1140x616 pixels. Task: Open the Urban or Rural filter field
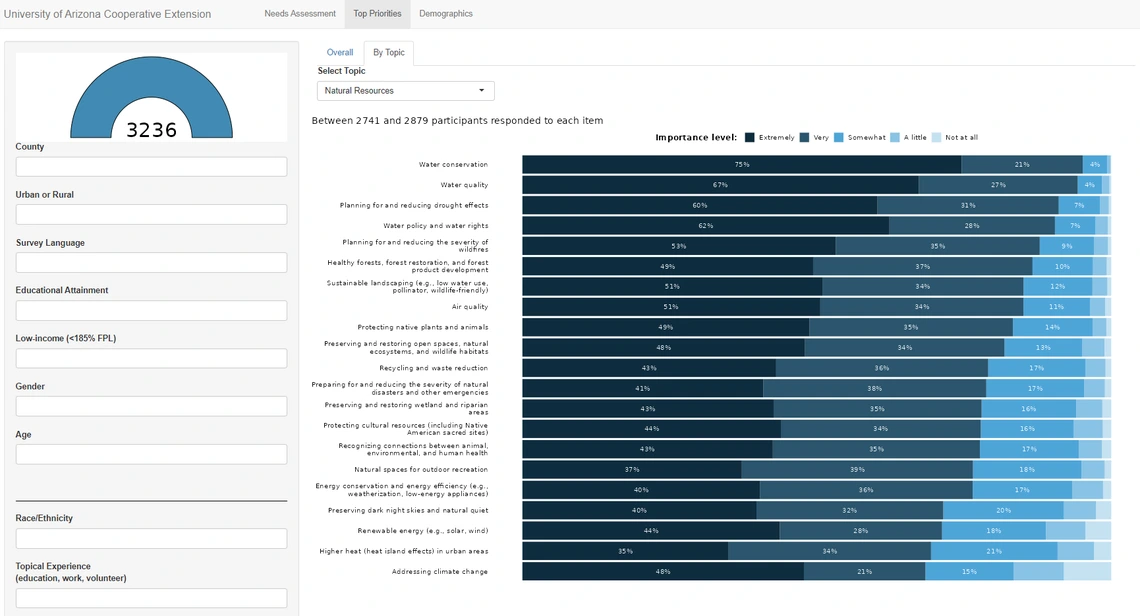(151, 215)
